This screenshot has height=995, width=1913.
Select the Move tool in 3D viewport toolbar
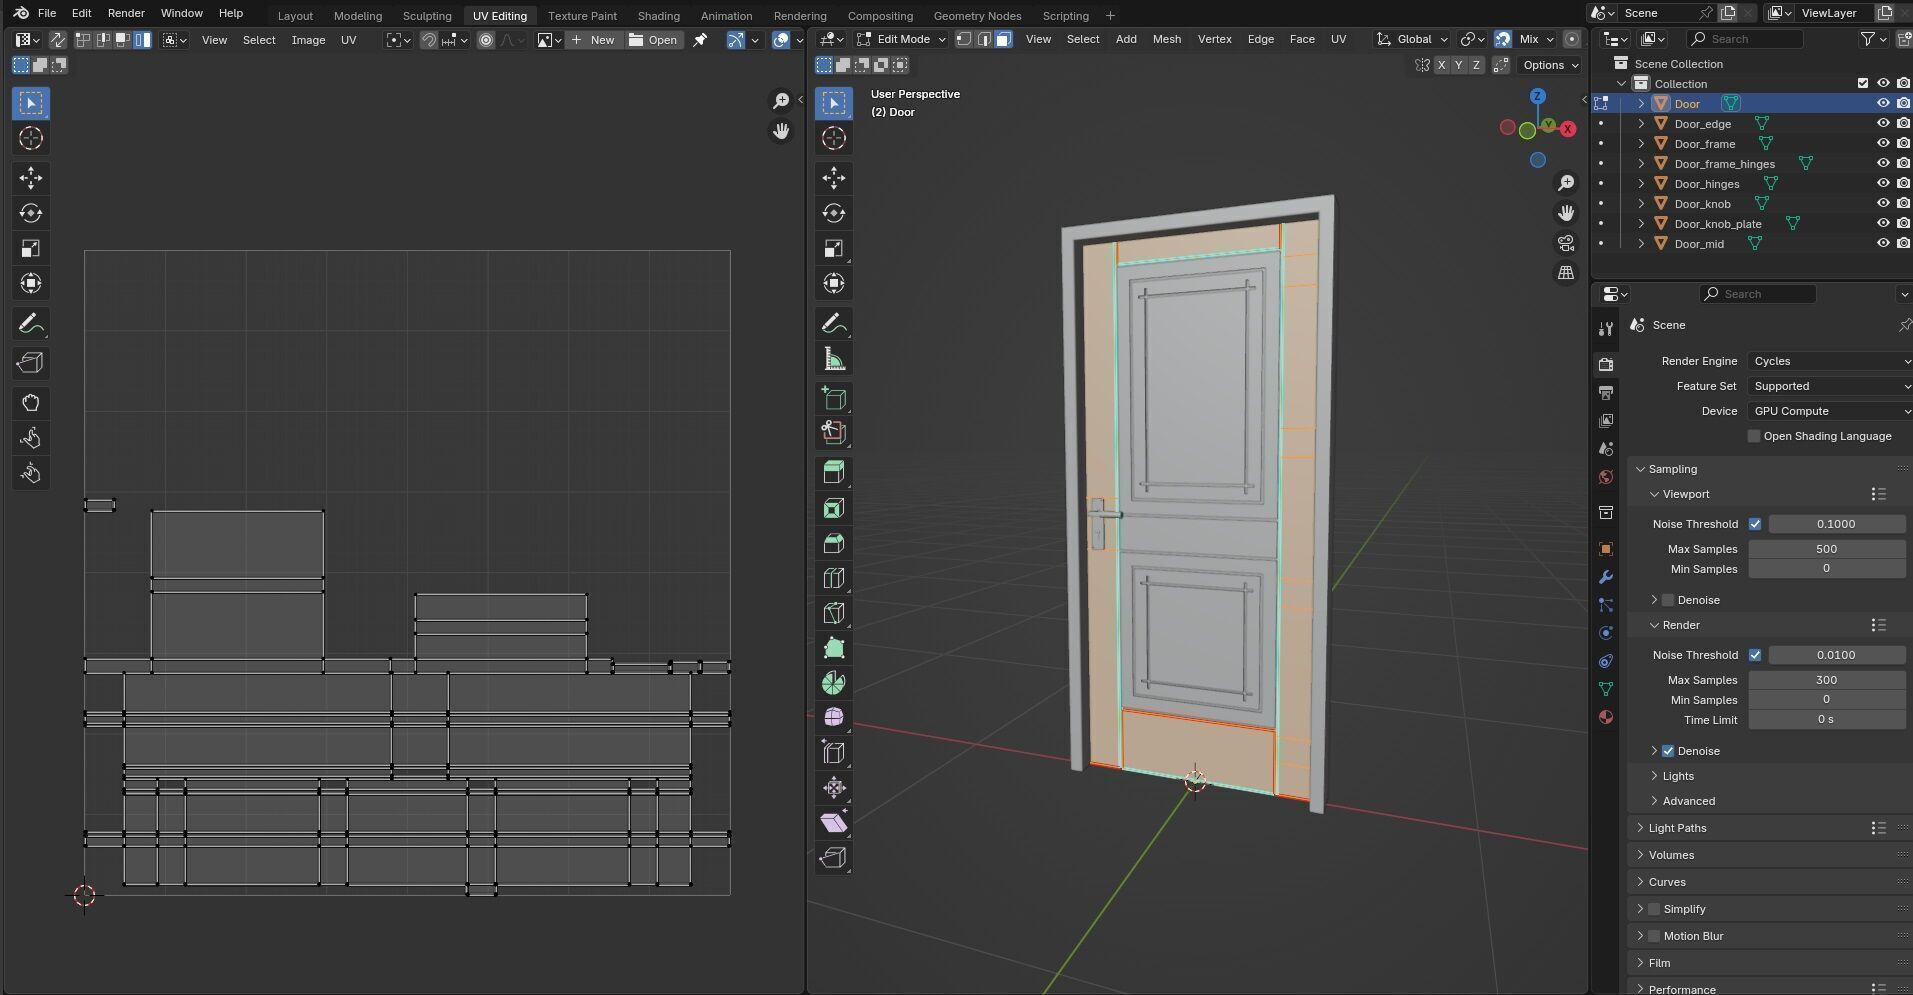[x=834, y=178]
